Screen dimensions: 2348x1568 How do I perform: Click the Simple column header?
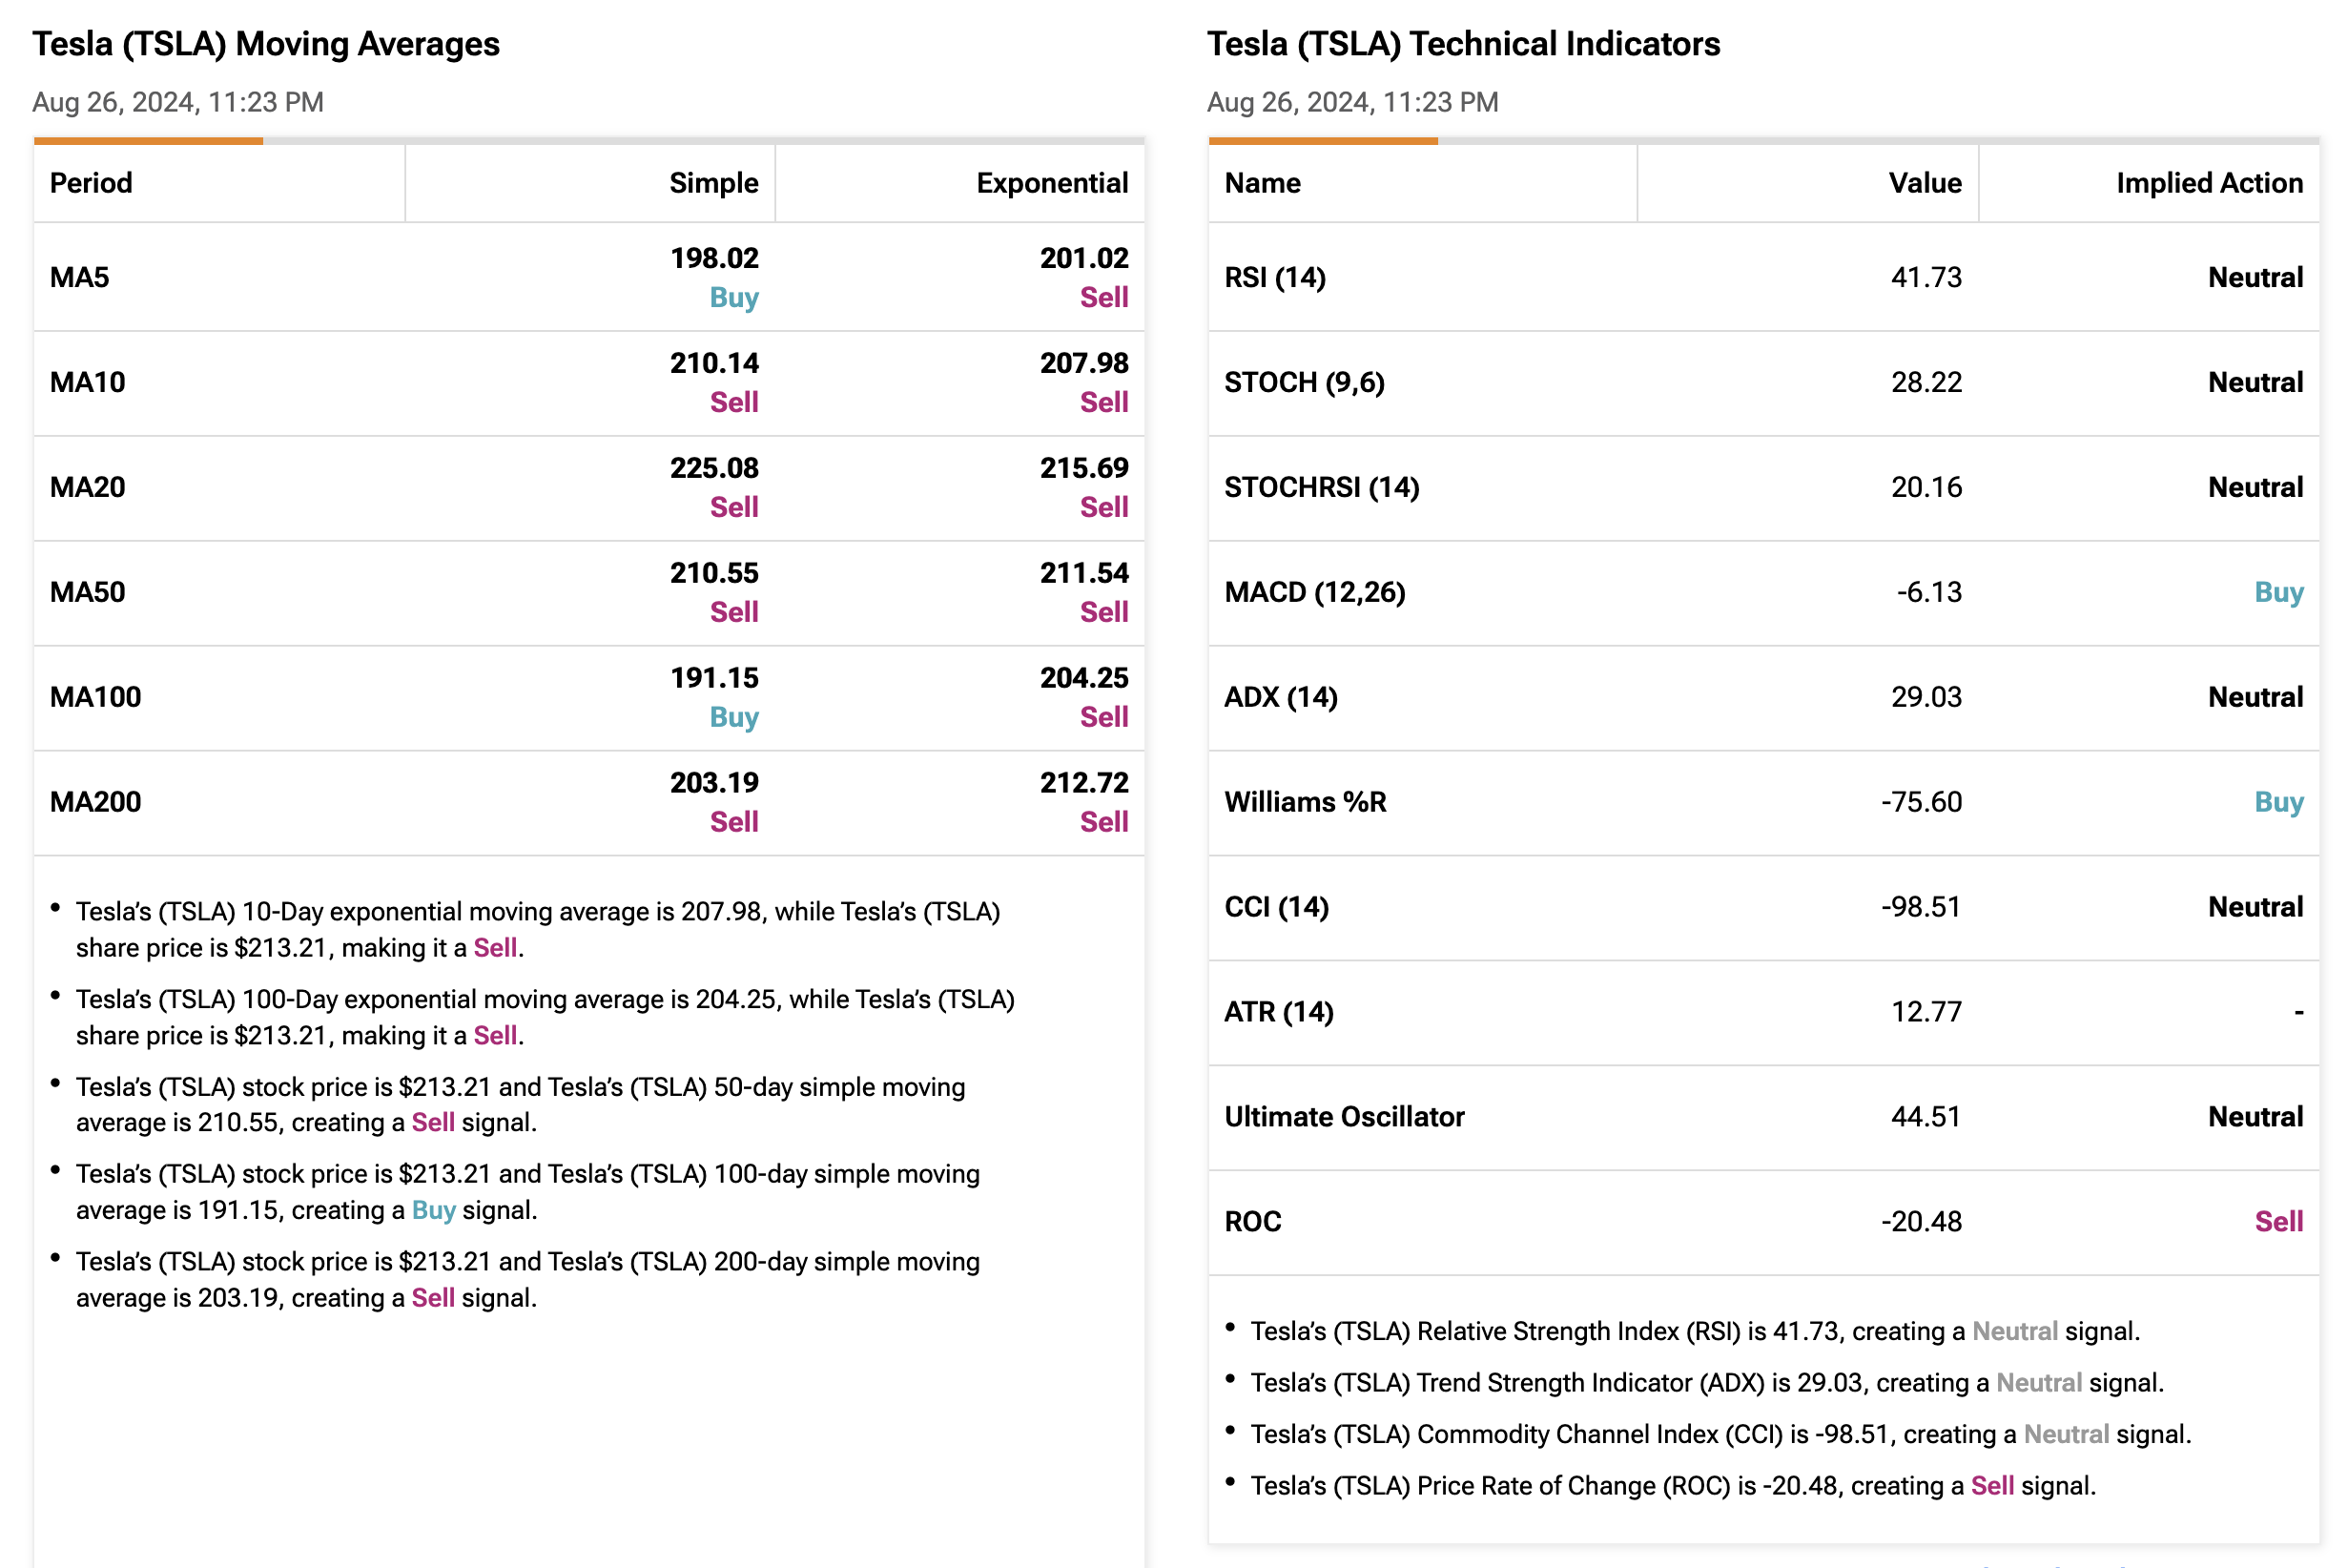[x=713, y=183]
